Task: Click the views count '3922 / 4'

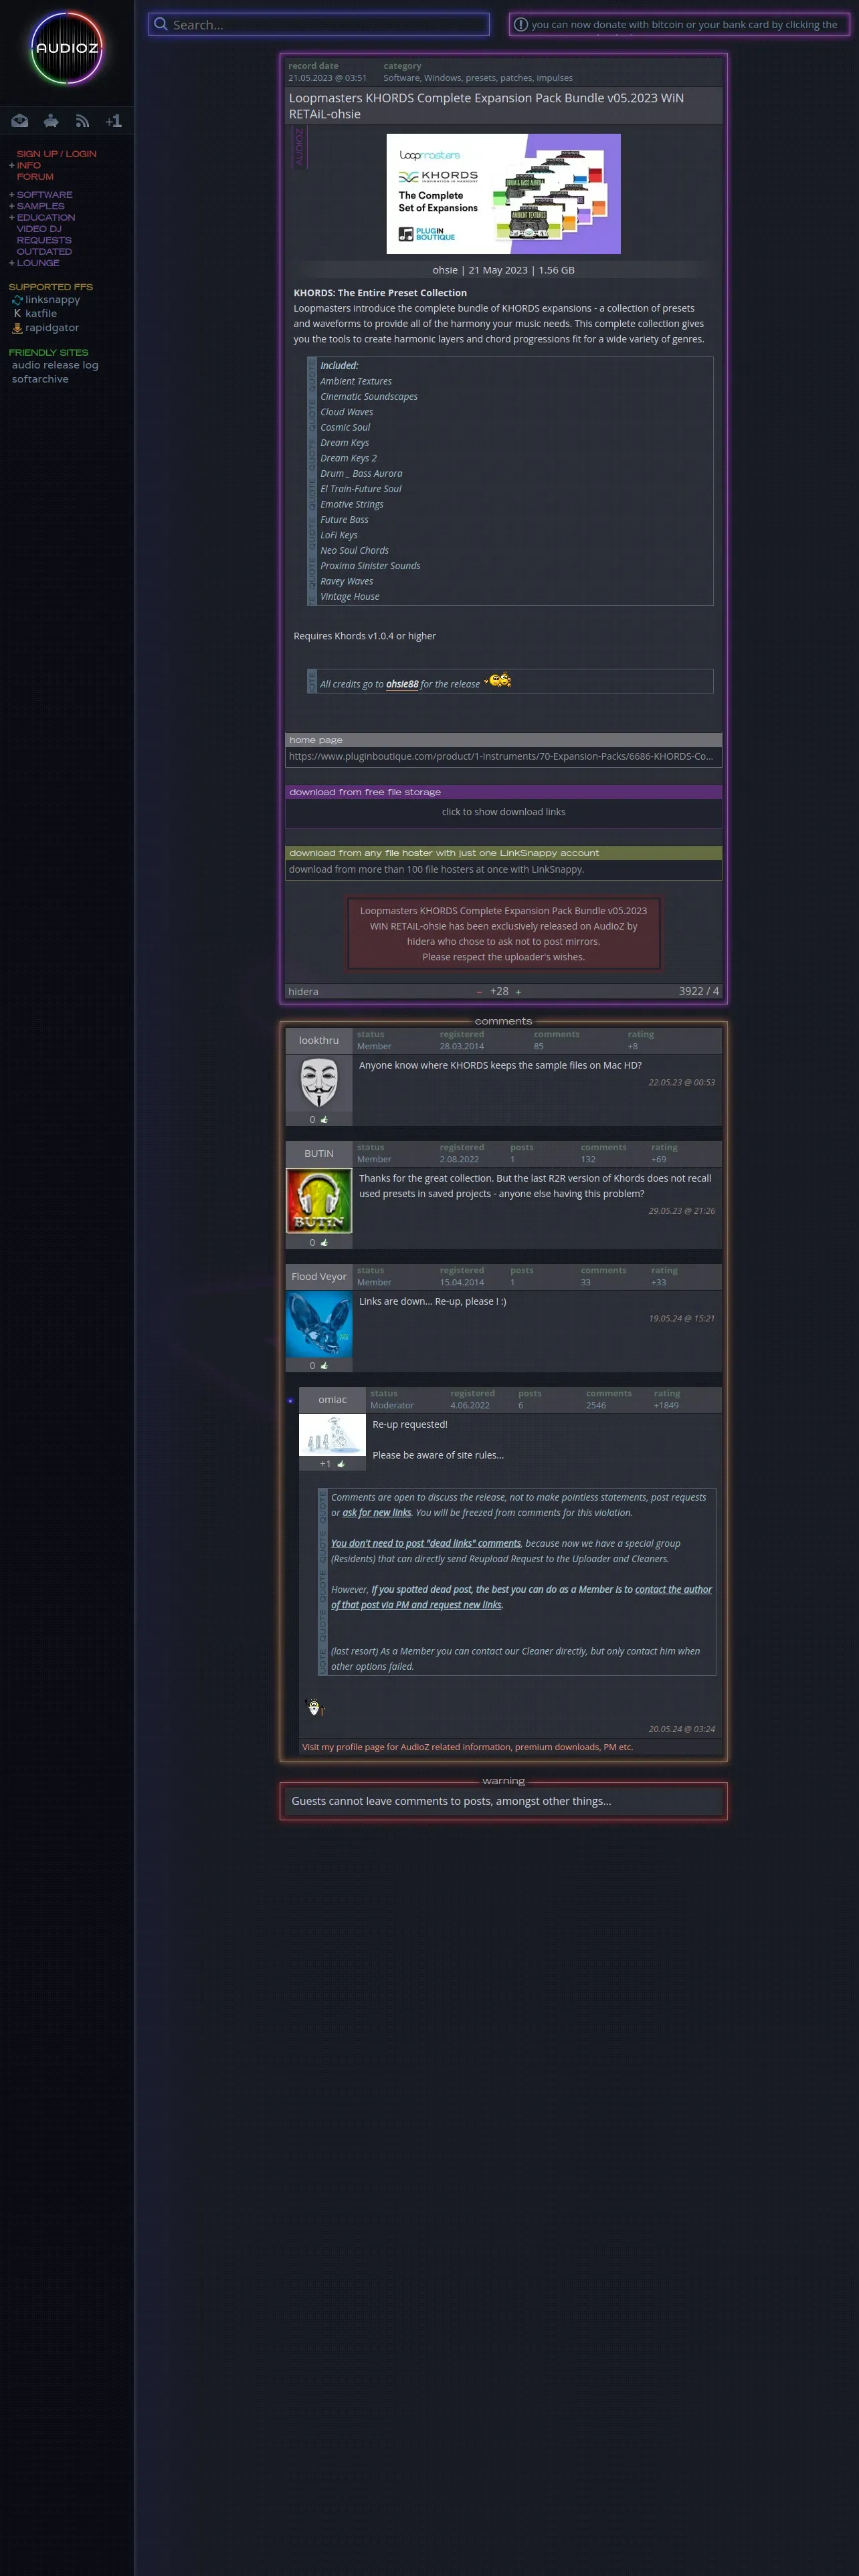Action: click(698, 992)
